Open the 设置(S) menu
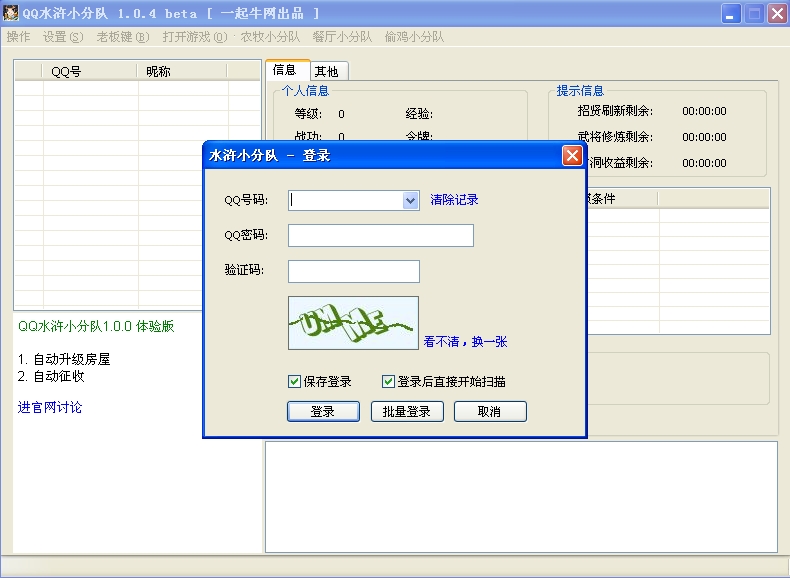The height and width of the screenshot is (578, 790). [x=63, y=37]
